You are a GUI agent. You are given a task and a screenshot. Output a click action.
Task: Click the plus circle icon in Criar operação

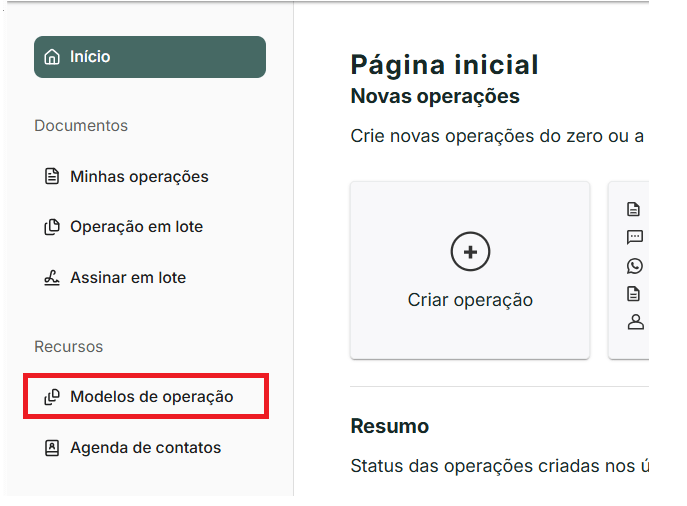[470, 252]
